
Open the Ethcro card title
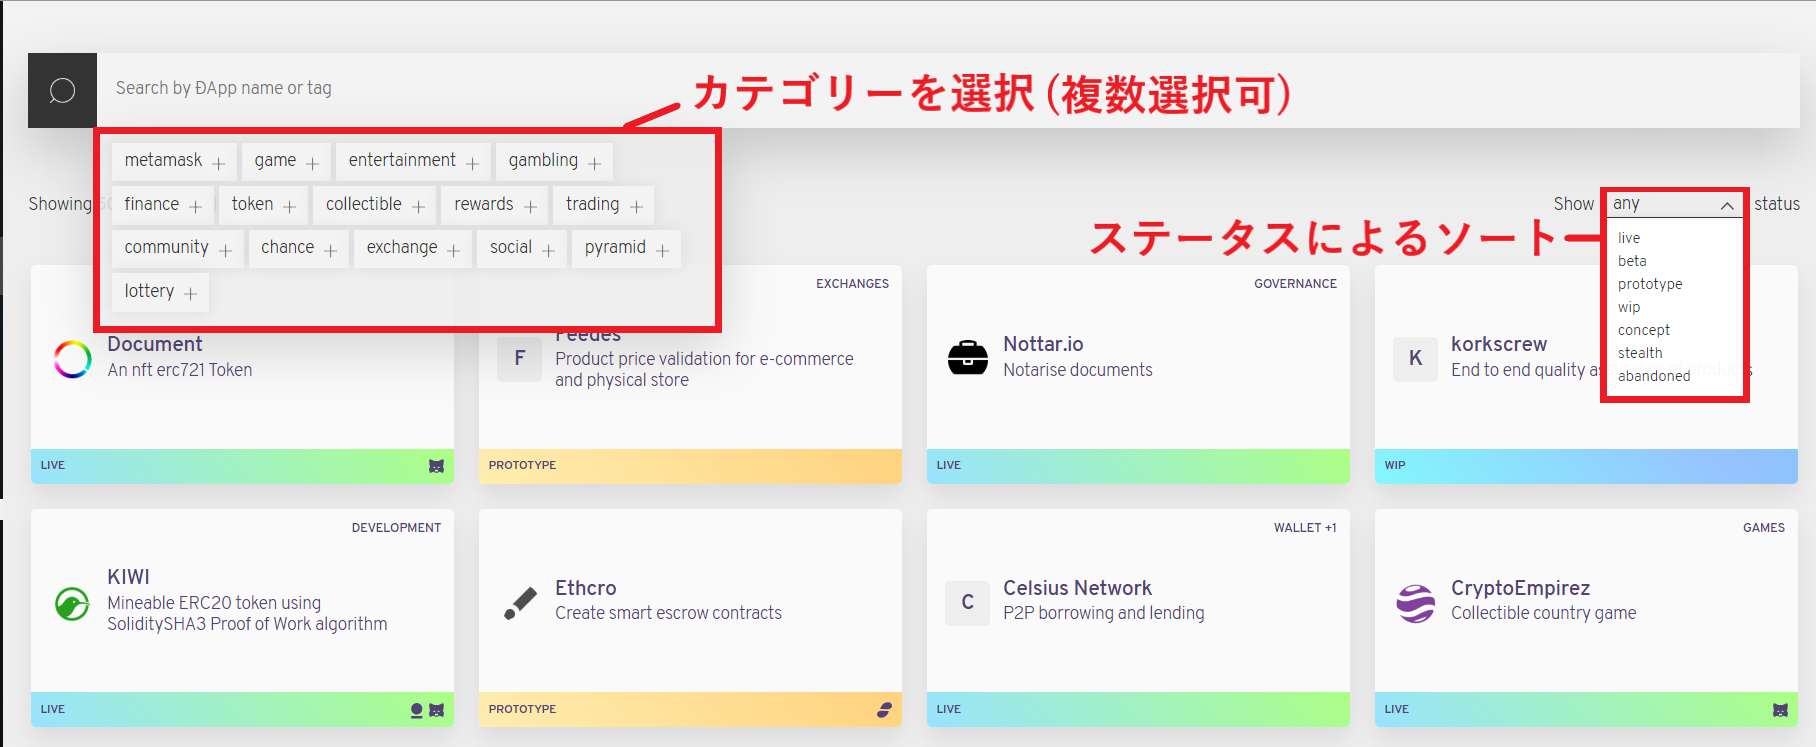(586, 588)
